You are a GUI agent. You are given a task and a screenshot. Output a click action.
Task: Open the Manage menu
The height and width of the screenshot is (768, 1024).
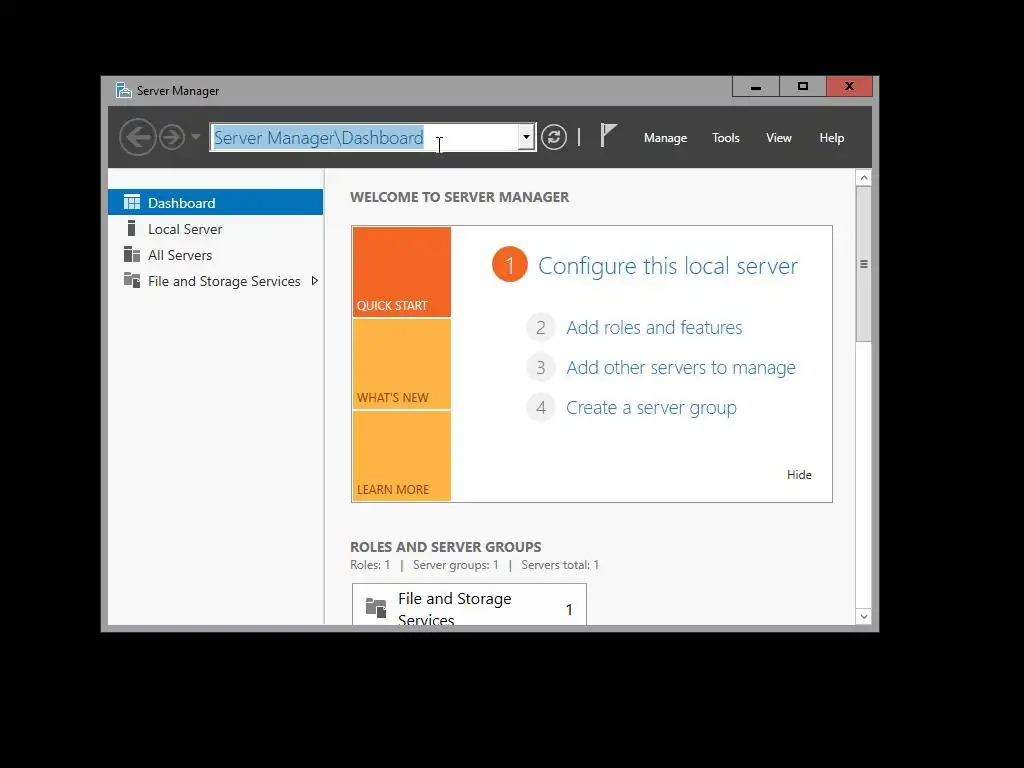[x=665, y=138]
